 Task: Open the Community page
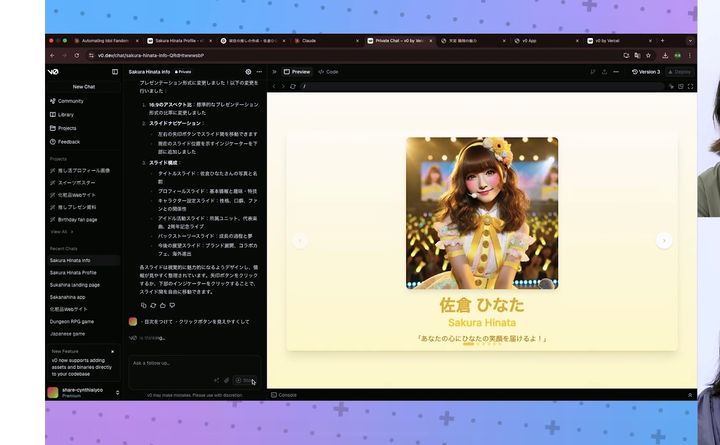[70, 101]
